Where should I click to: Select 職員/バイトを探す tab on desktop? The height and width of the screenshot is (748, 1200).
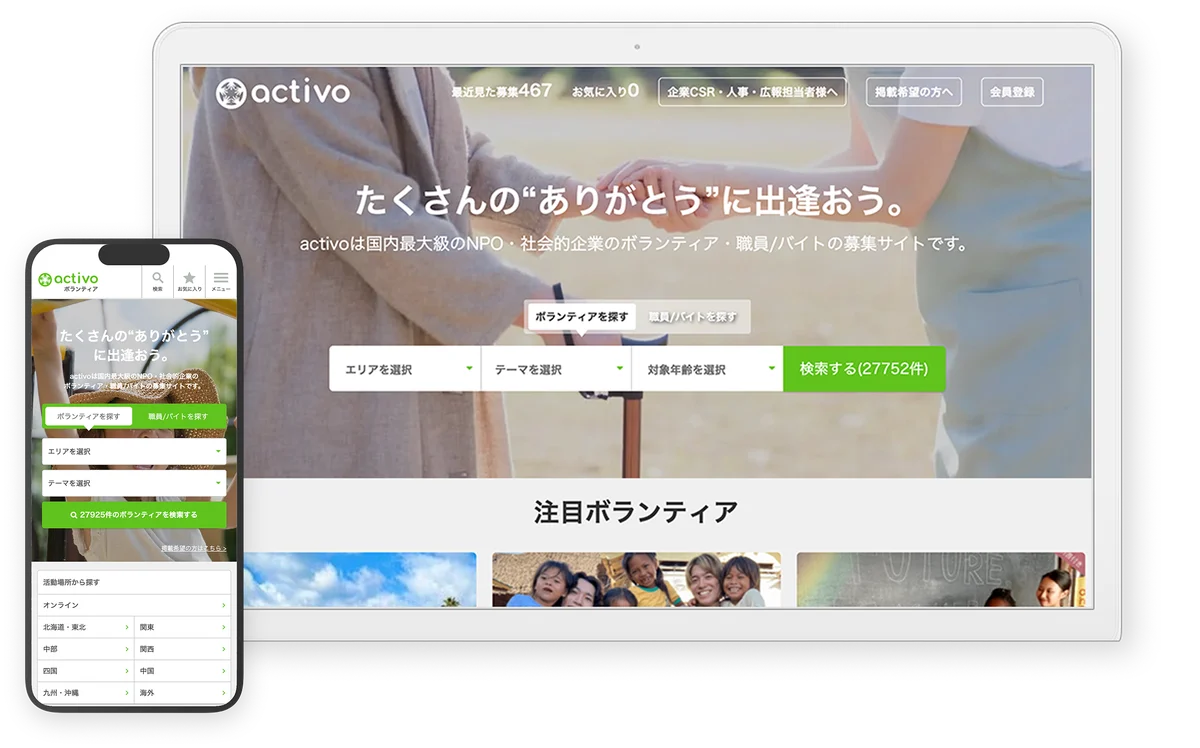pyautogui.click(x=692, y=317)
